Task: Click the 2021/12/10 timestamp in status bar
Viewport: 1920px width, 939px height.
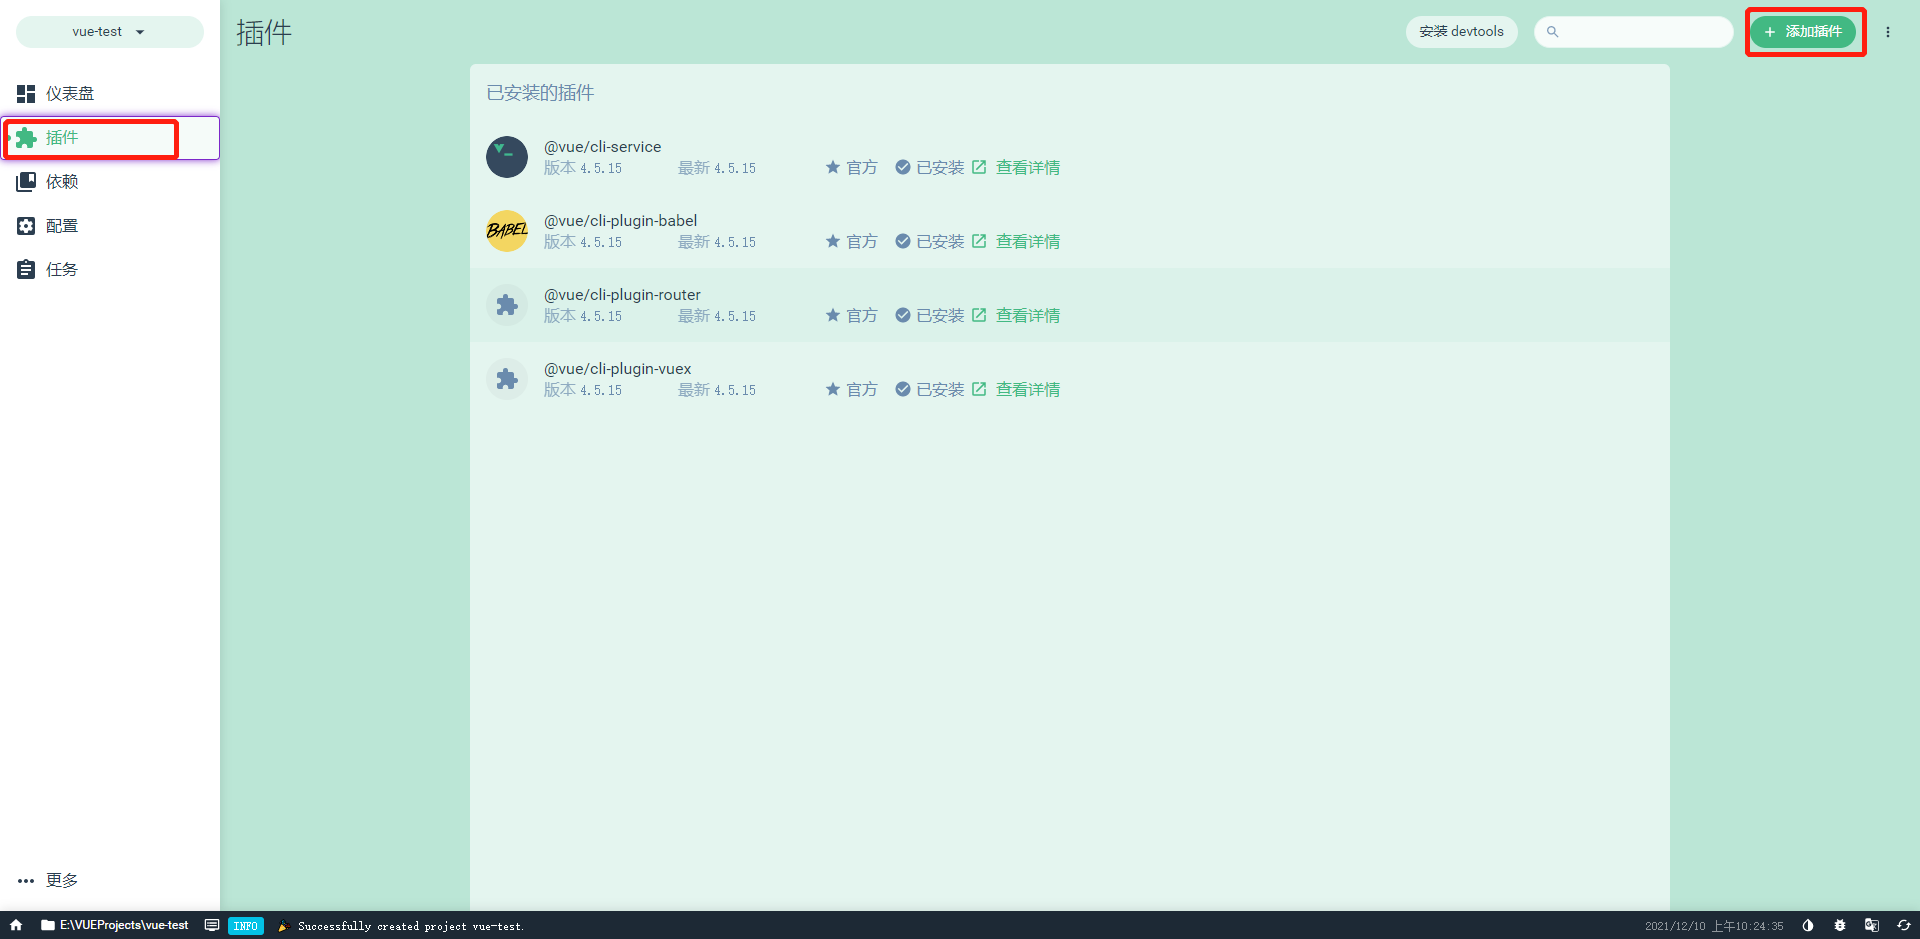Action: pyautogui.click(x=1714, y=926)
